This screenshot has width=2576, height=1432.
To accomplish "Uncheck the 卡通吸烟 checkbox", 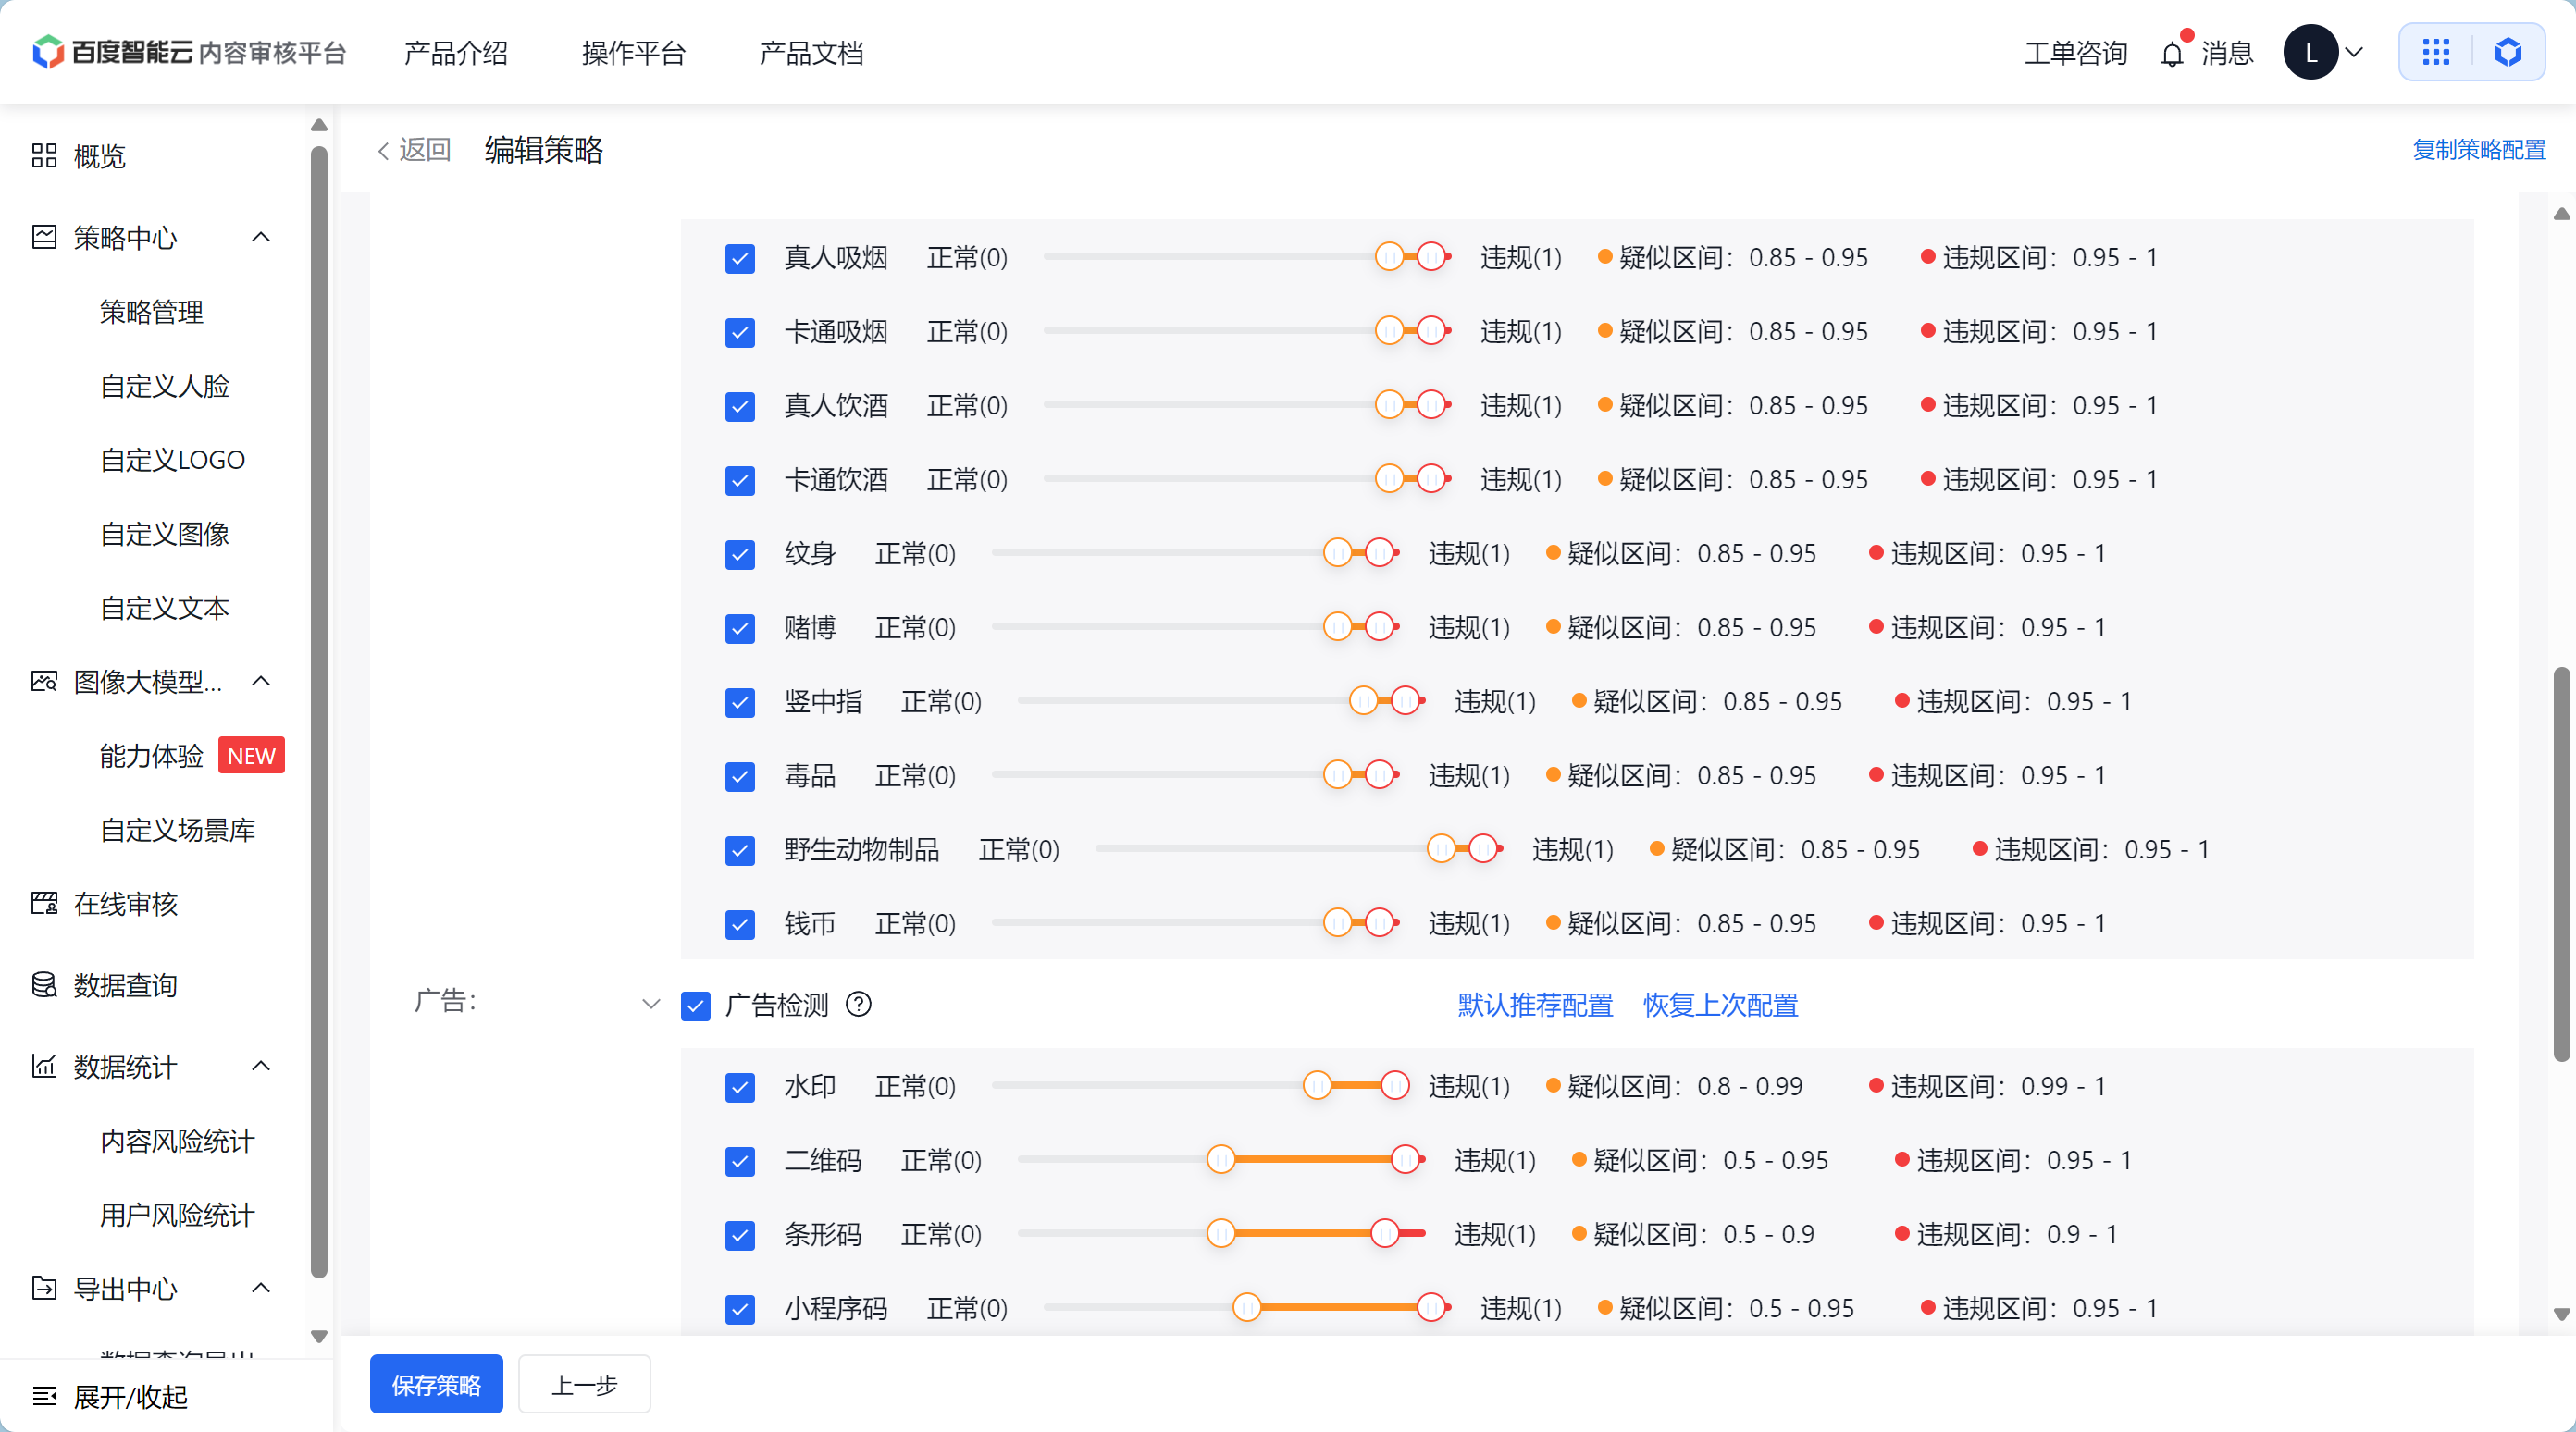I will 740,332.
